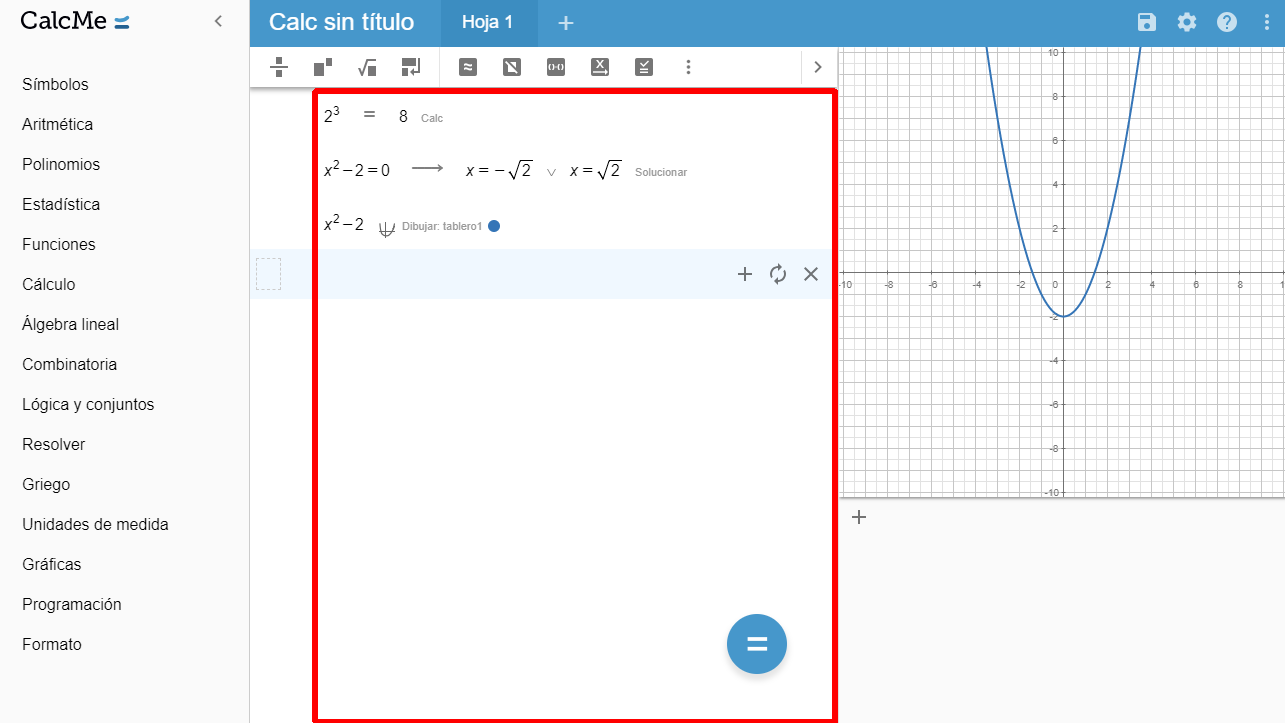Click the new-line return toolbar icon
Image resolution: width=1285 pixels, height=723 pixels.
[411, 67]
